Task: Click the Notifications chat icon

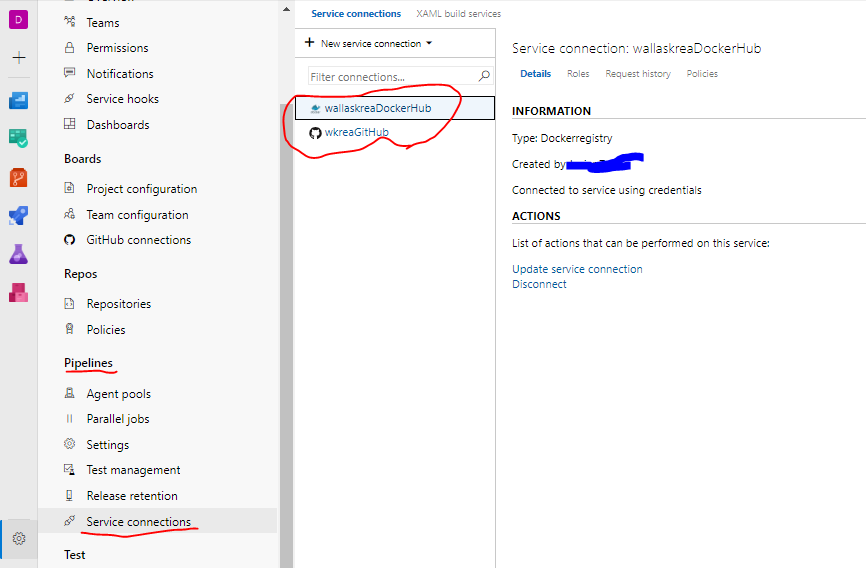Action: [x=70, y=72]
